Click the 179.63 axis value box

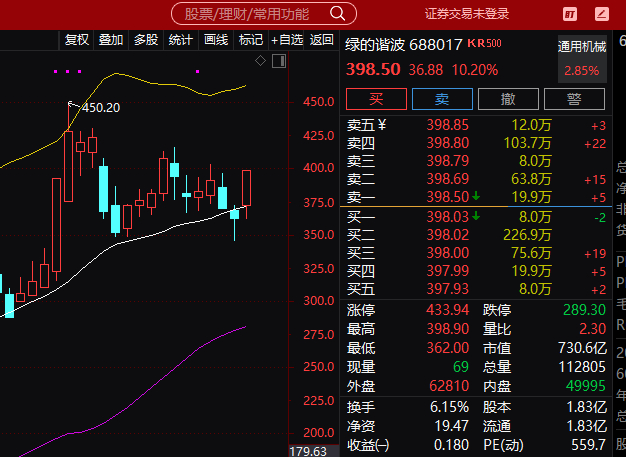coord(314,451)
